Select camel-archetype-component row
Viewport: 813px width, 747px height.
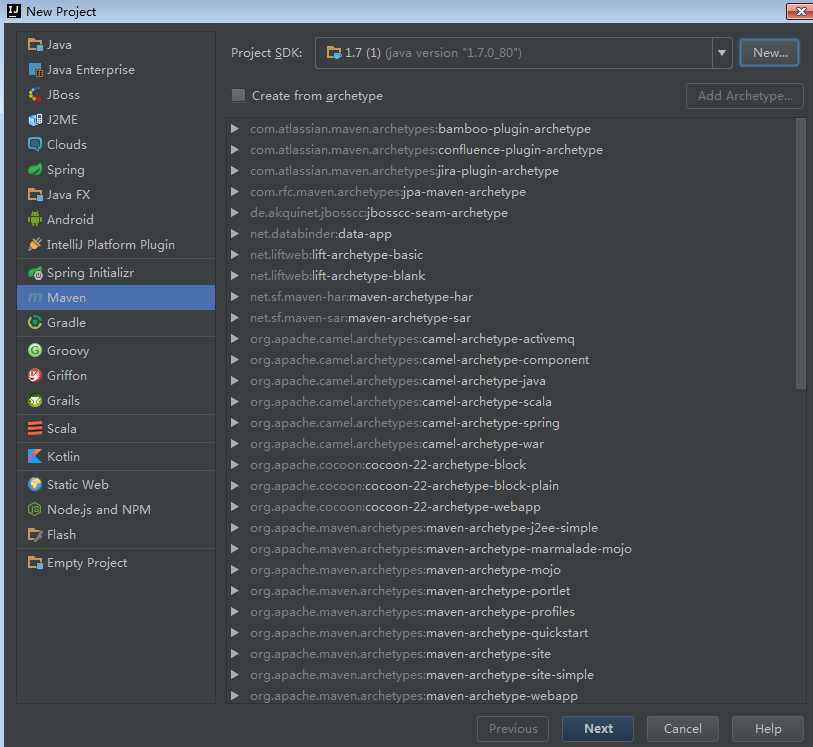click(x=512, y=360)
